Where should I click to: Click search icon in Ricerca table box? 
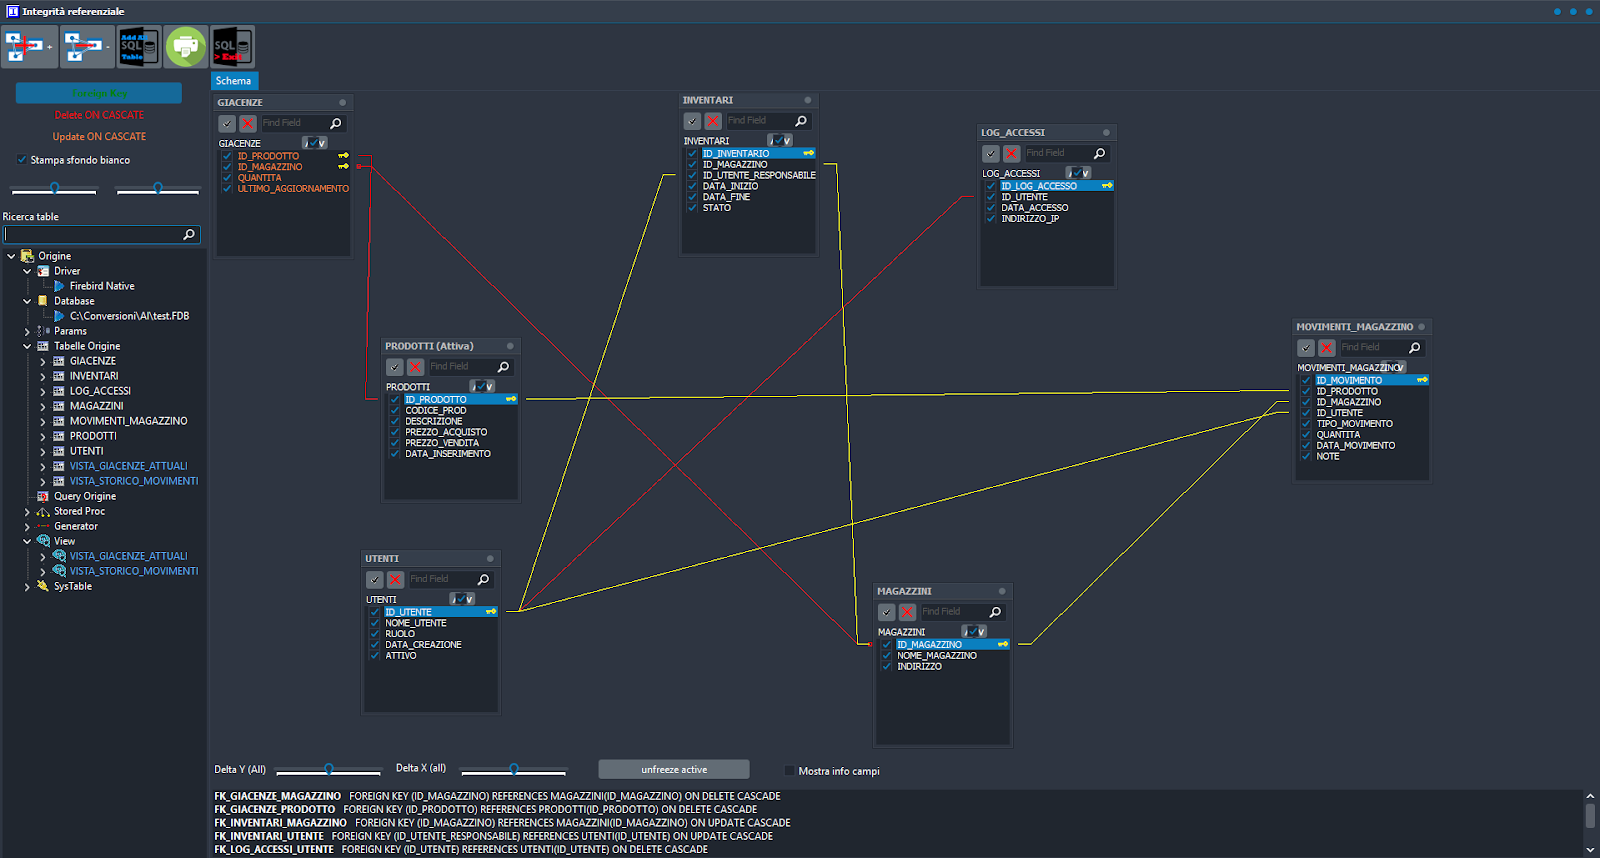click(x=189, y=234)
